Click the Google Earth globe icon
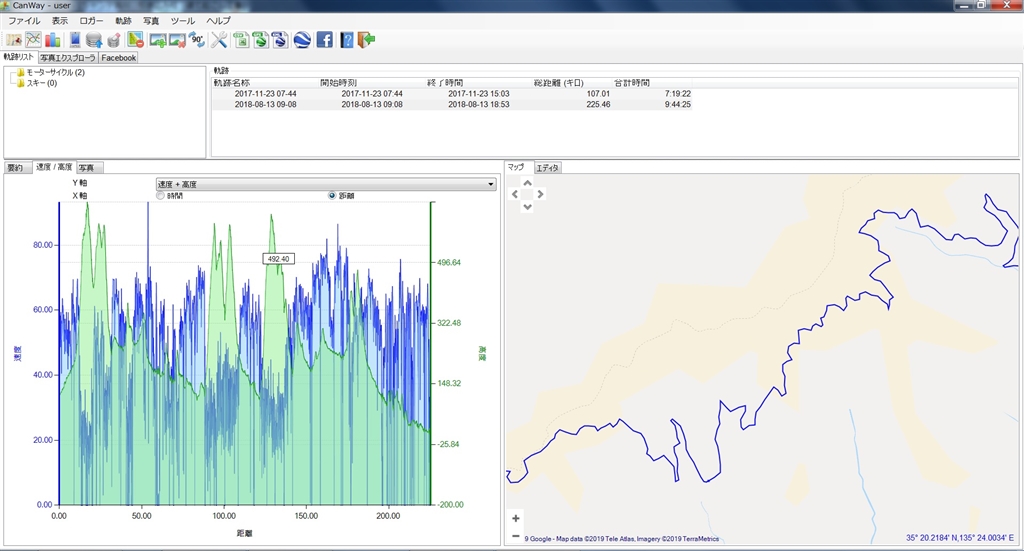Screen dimensions: 1024x551 [301, 40]
